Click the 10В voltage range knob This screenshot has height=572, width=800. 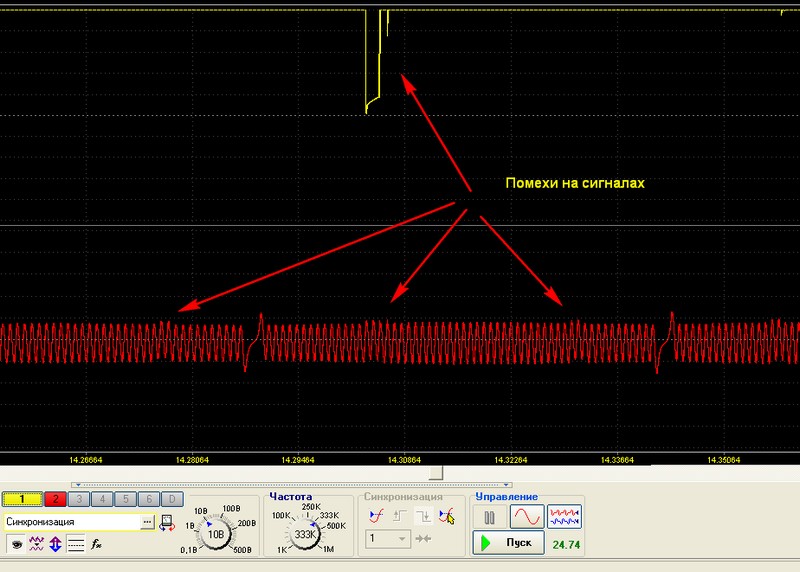pos(216,534)
